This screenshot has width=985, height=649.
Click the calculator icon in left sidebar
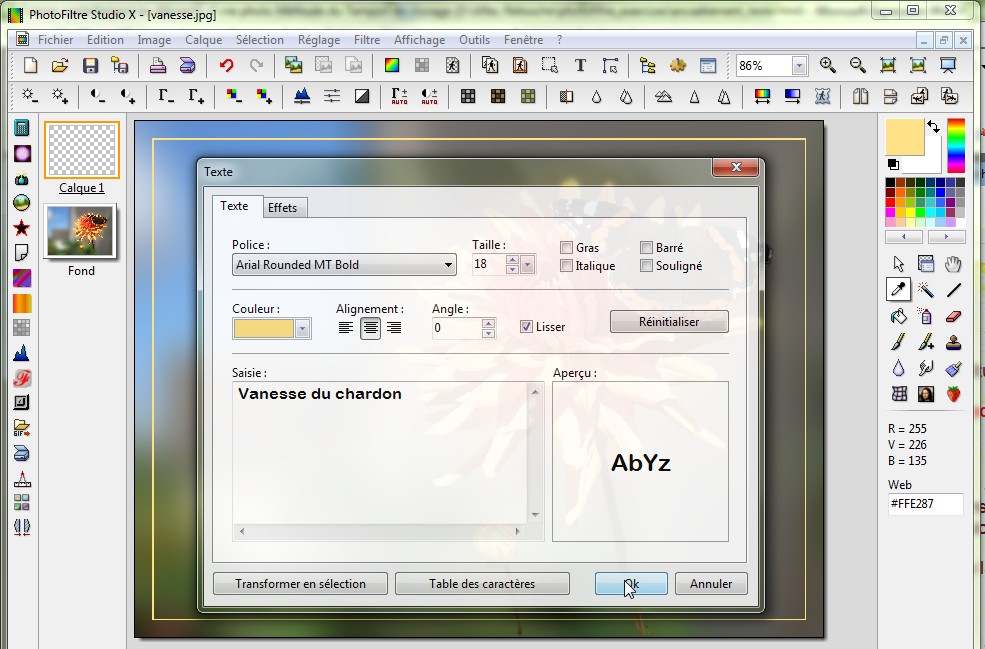click(x=21, y=128)
